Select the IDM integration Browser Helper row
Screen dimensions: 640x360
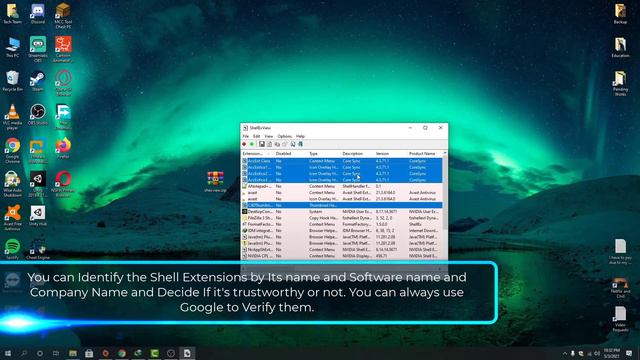342,230
